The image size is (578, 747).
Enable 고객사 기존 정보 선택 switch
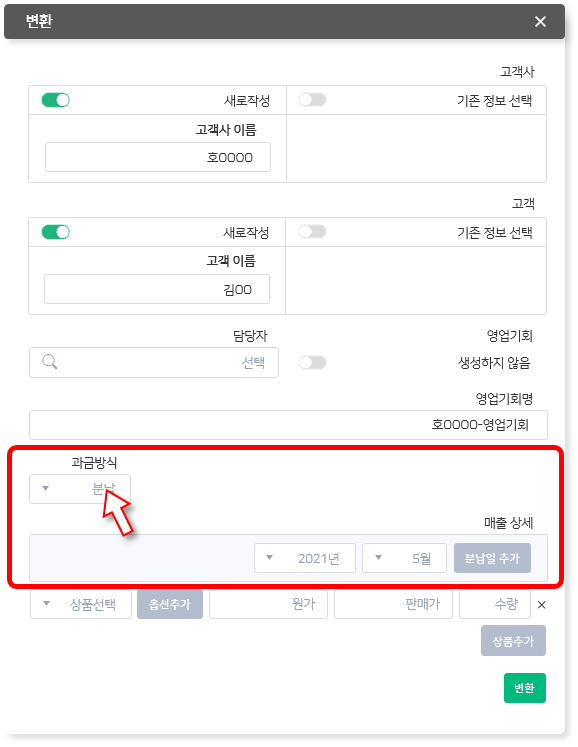[x=312, y=100]
